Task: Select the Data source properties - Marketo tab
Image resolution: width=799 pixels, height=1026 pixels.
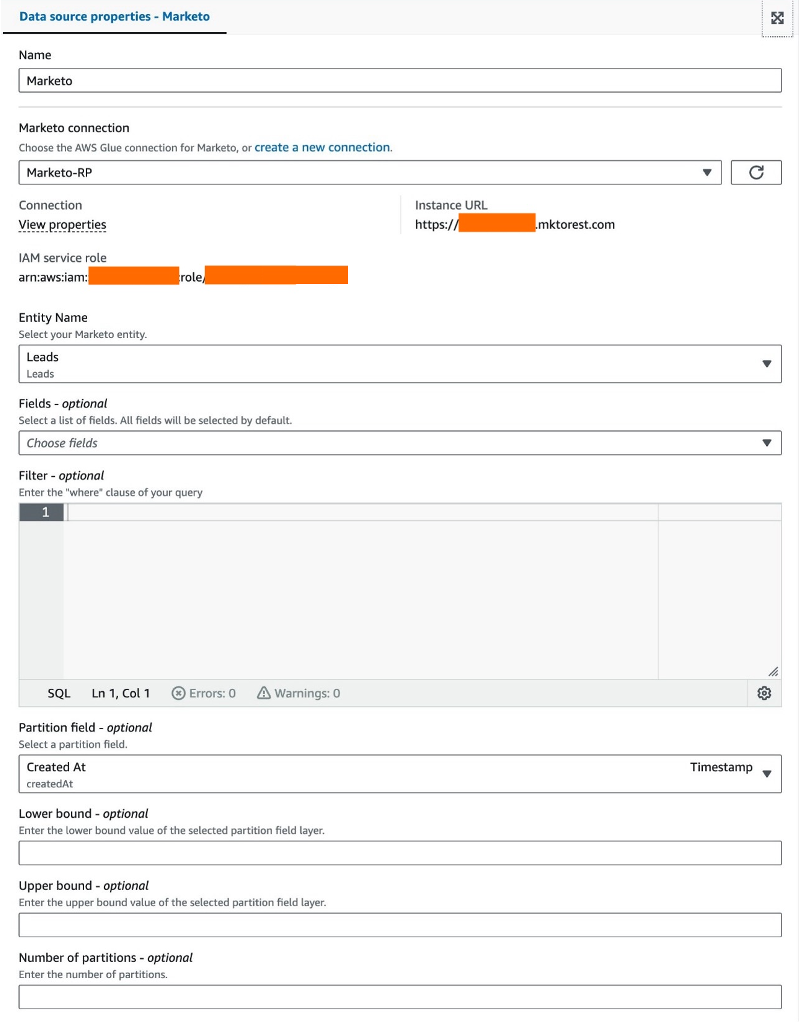Action: pos(115,16)
